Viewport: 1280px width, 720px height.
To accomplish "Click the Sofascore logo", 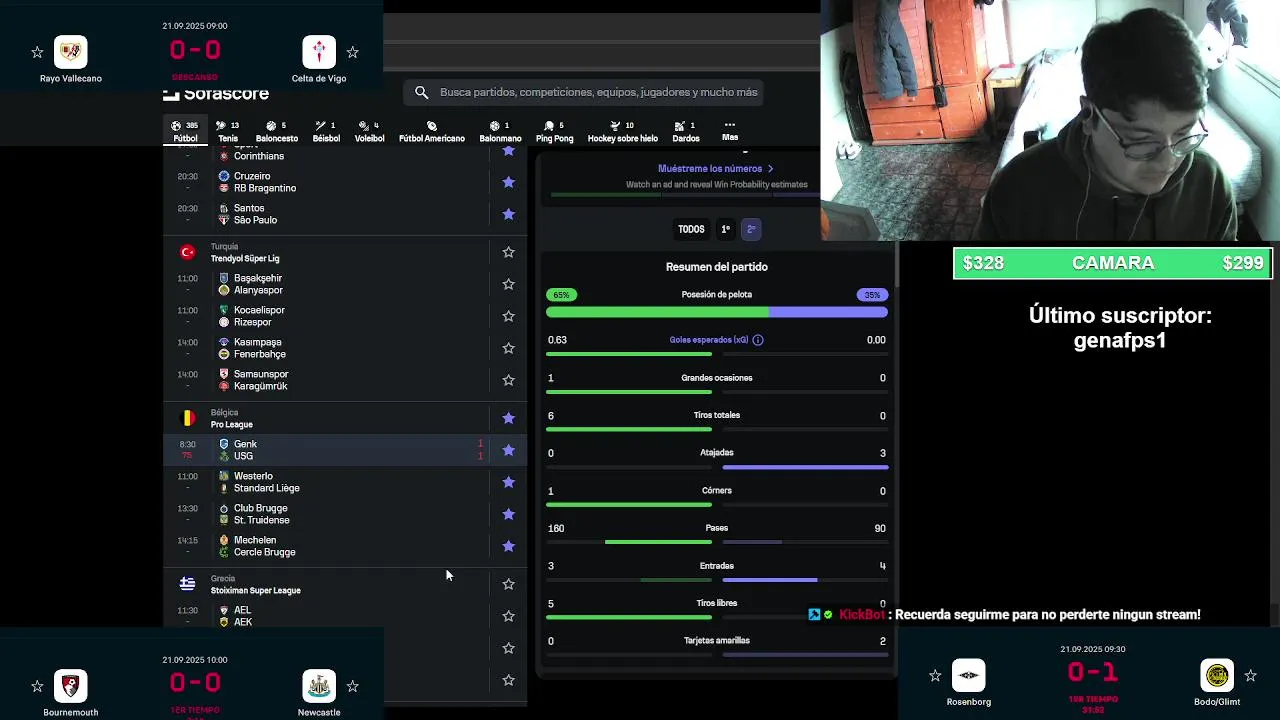I will [216, 94].
